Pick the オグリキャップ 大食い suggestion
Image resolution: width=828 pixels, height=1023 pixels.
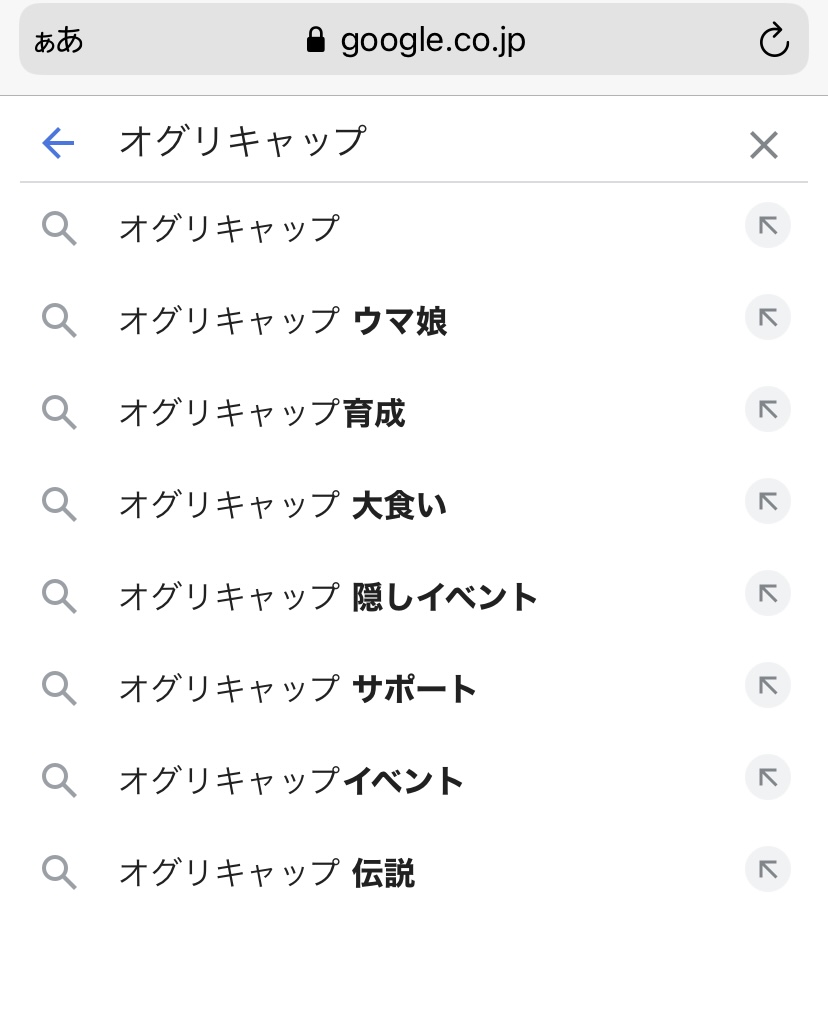(x=282, y=505)
